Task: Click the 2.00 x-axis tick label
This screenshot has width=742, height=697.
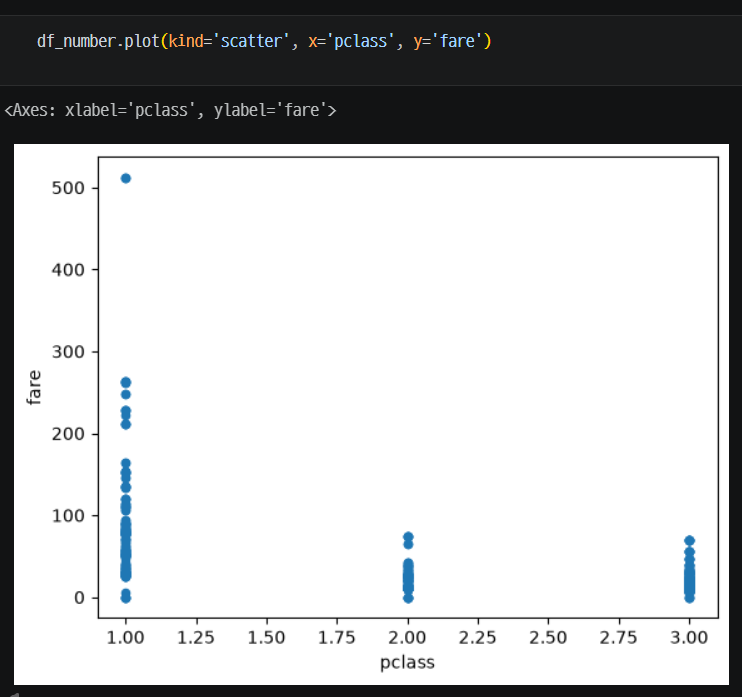Action: click(407, 638)
